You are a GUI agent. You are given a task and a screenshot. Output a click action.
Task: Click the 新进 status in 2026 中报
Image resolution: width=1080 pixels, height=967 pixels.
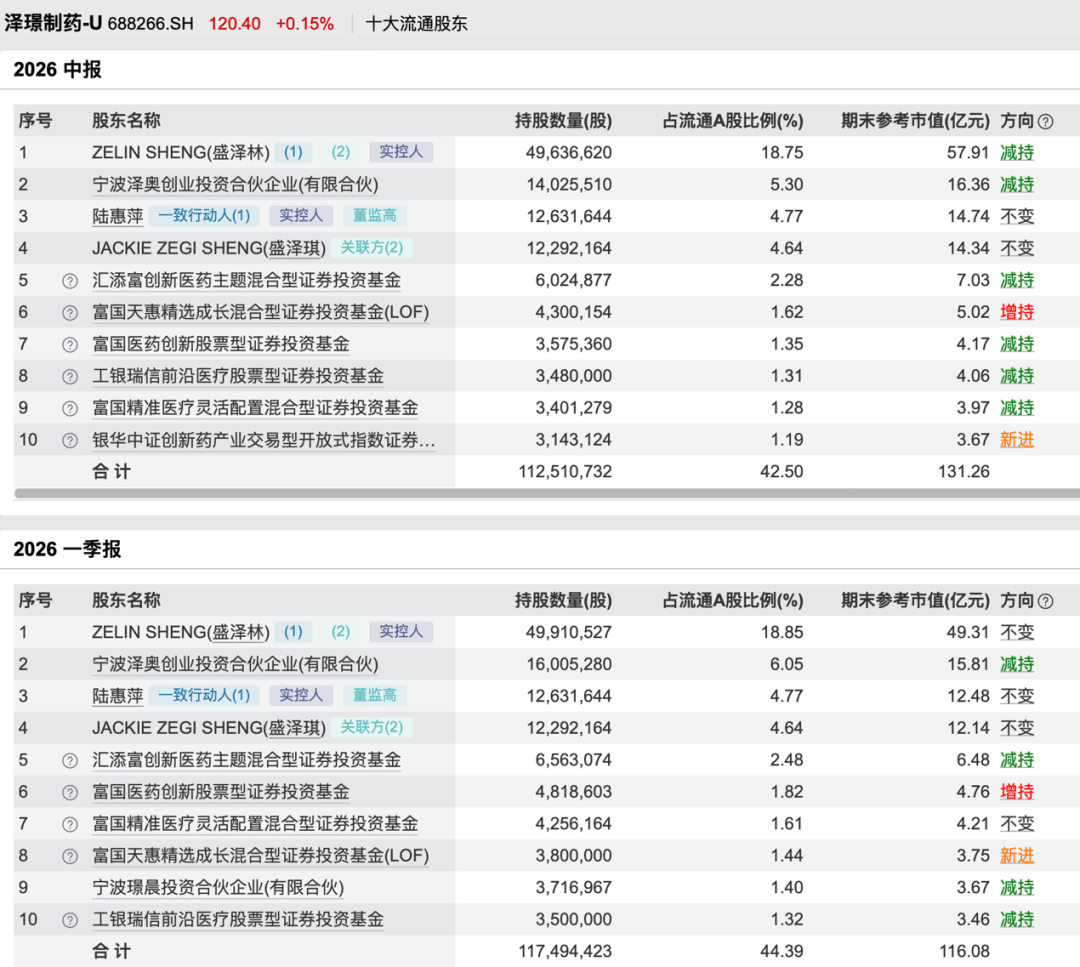[x=1017, y=439]
